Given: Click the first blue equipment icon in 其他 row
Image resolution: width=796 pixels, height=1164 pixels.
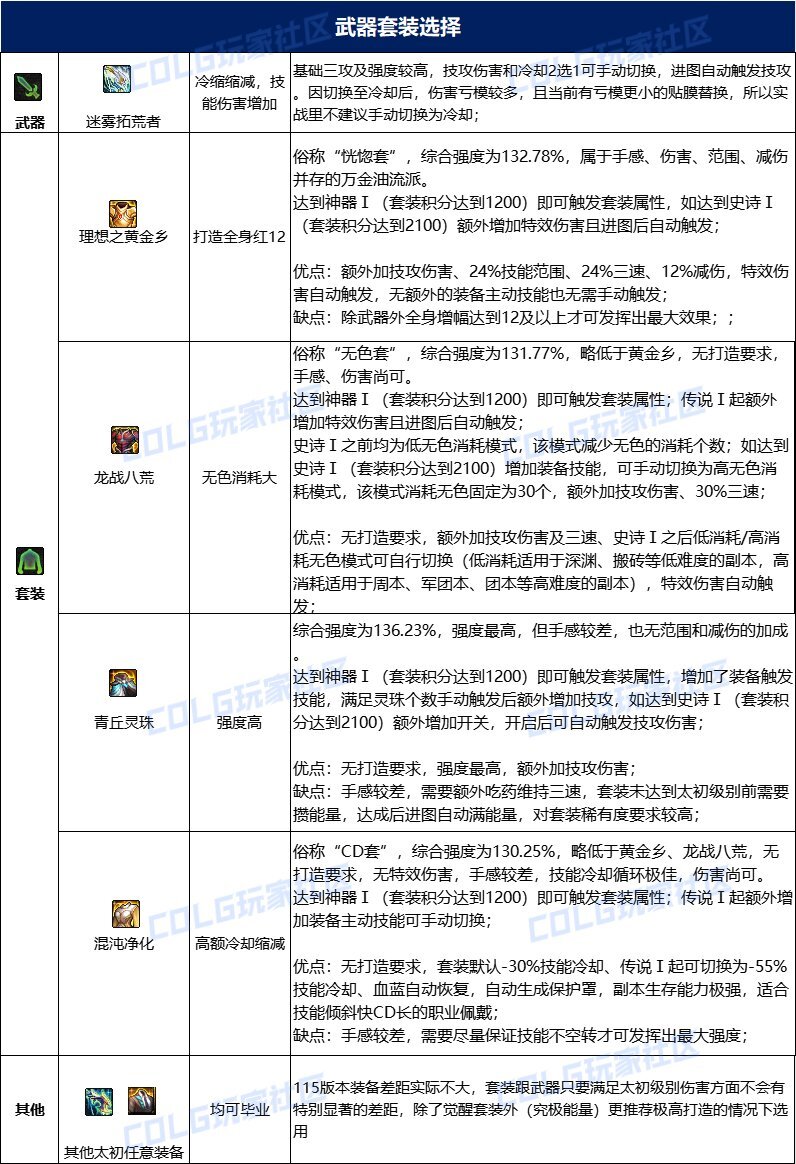Looking at the screenshot, I should tap(99, 1102).
